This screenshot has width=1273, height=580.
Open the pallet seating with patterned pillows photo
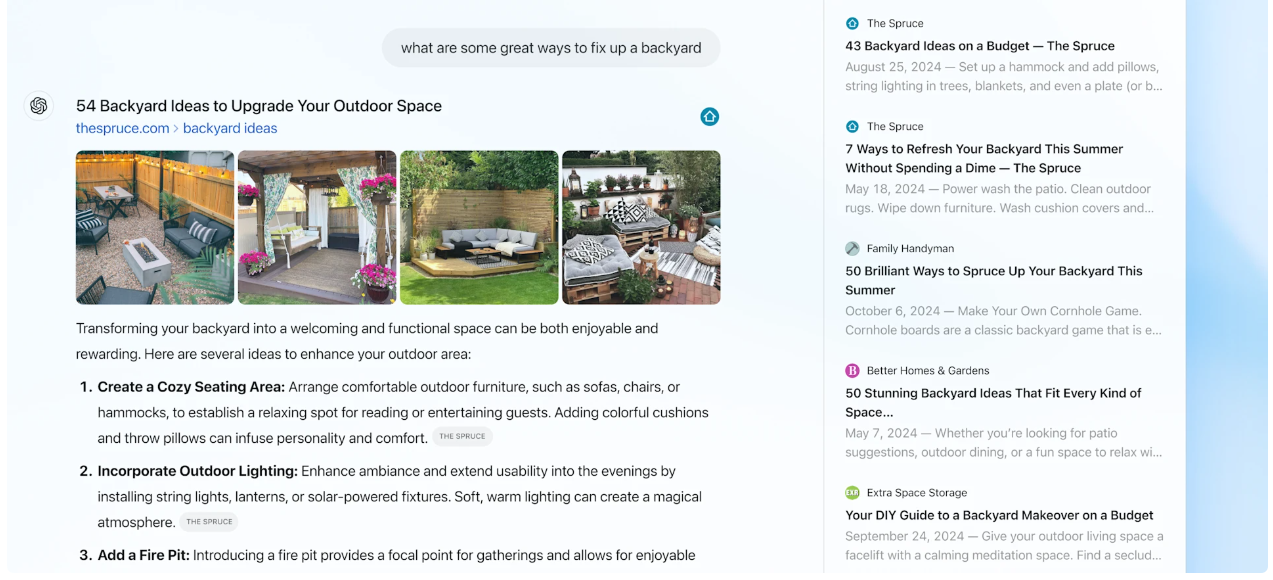click(x=641, y=227)
